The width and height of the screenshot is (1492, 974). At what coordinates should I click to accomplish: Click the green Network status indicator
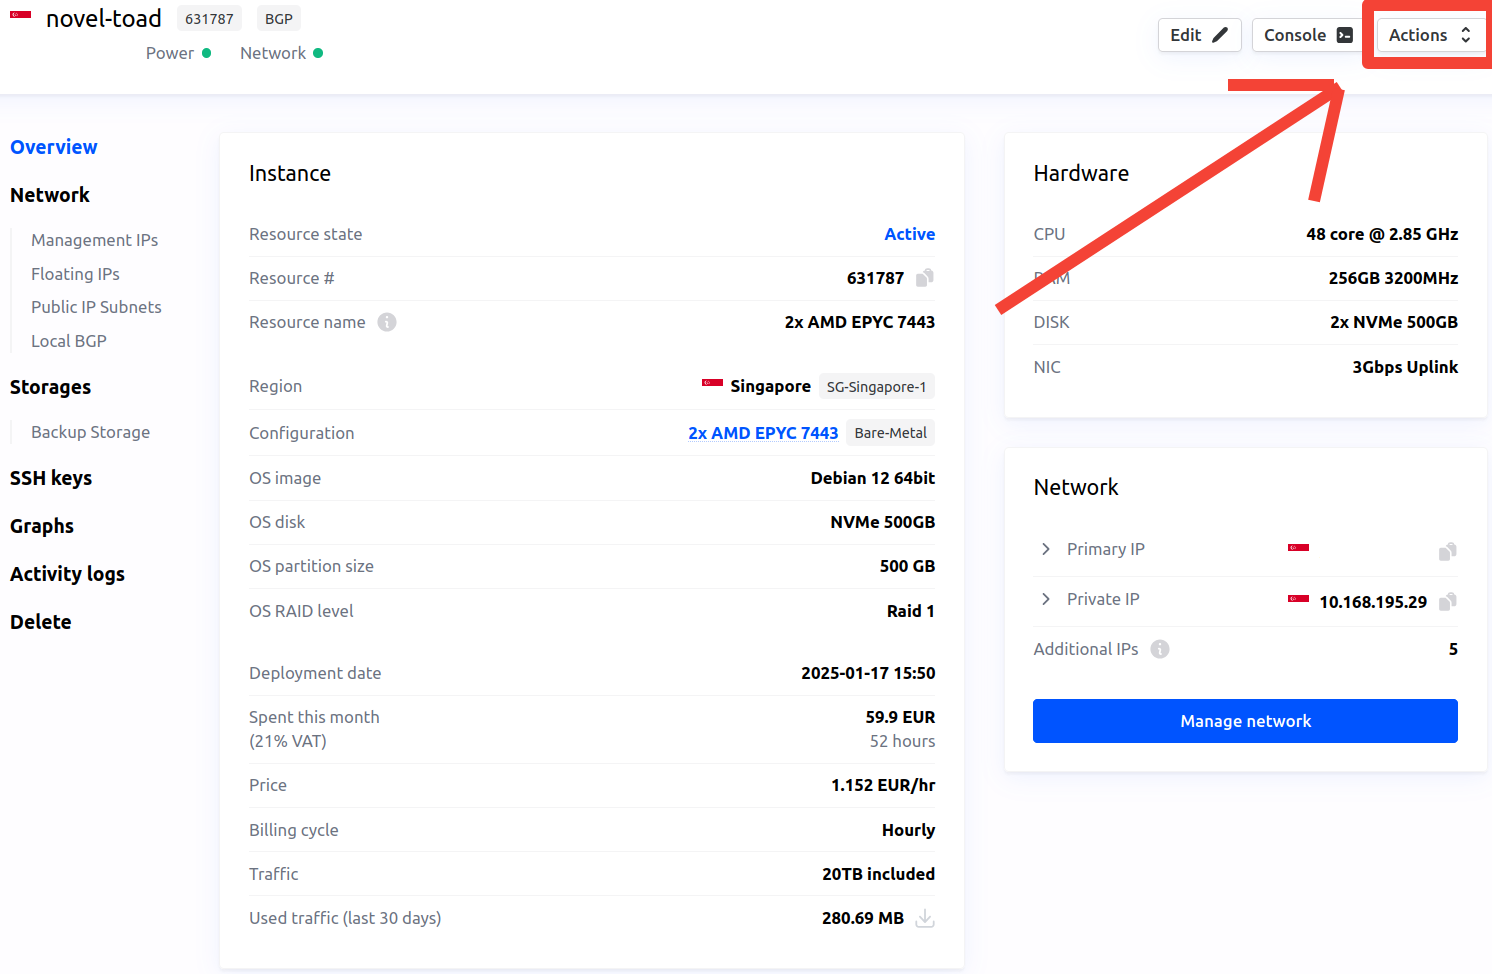[x=319, y=52]
